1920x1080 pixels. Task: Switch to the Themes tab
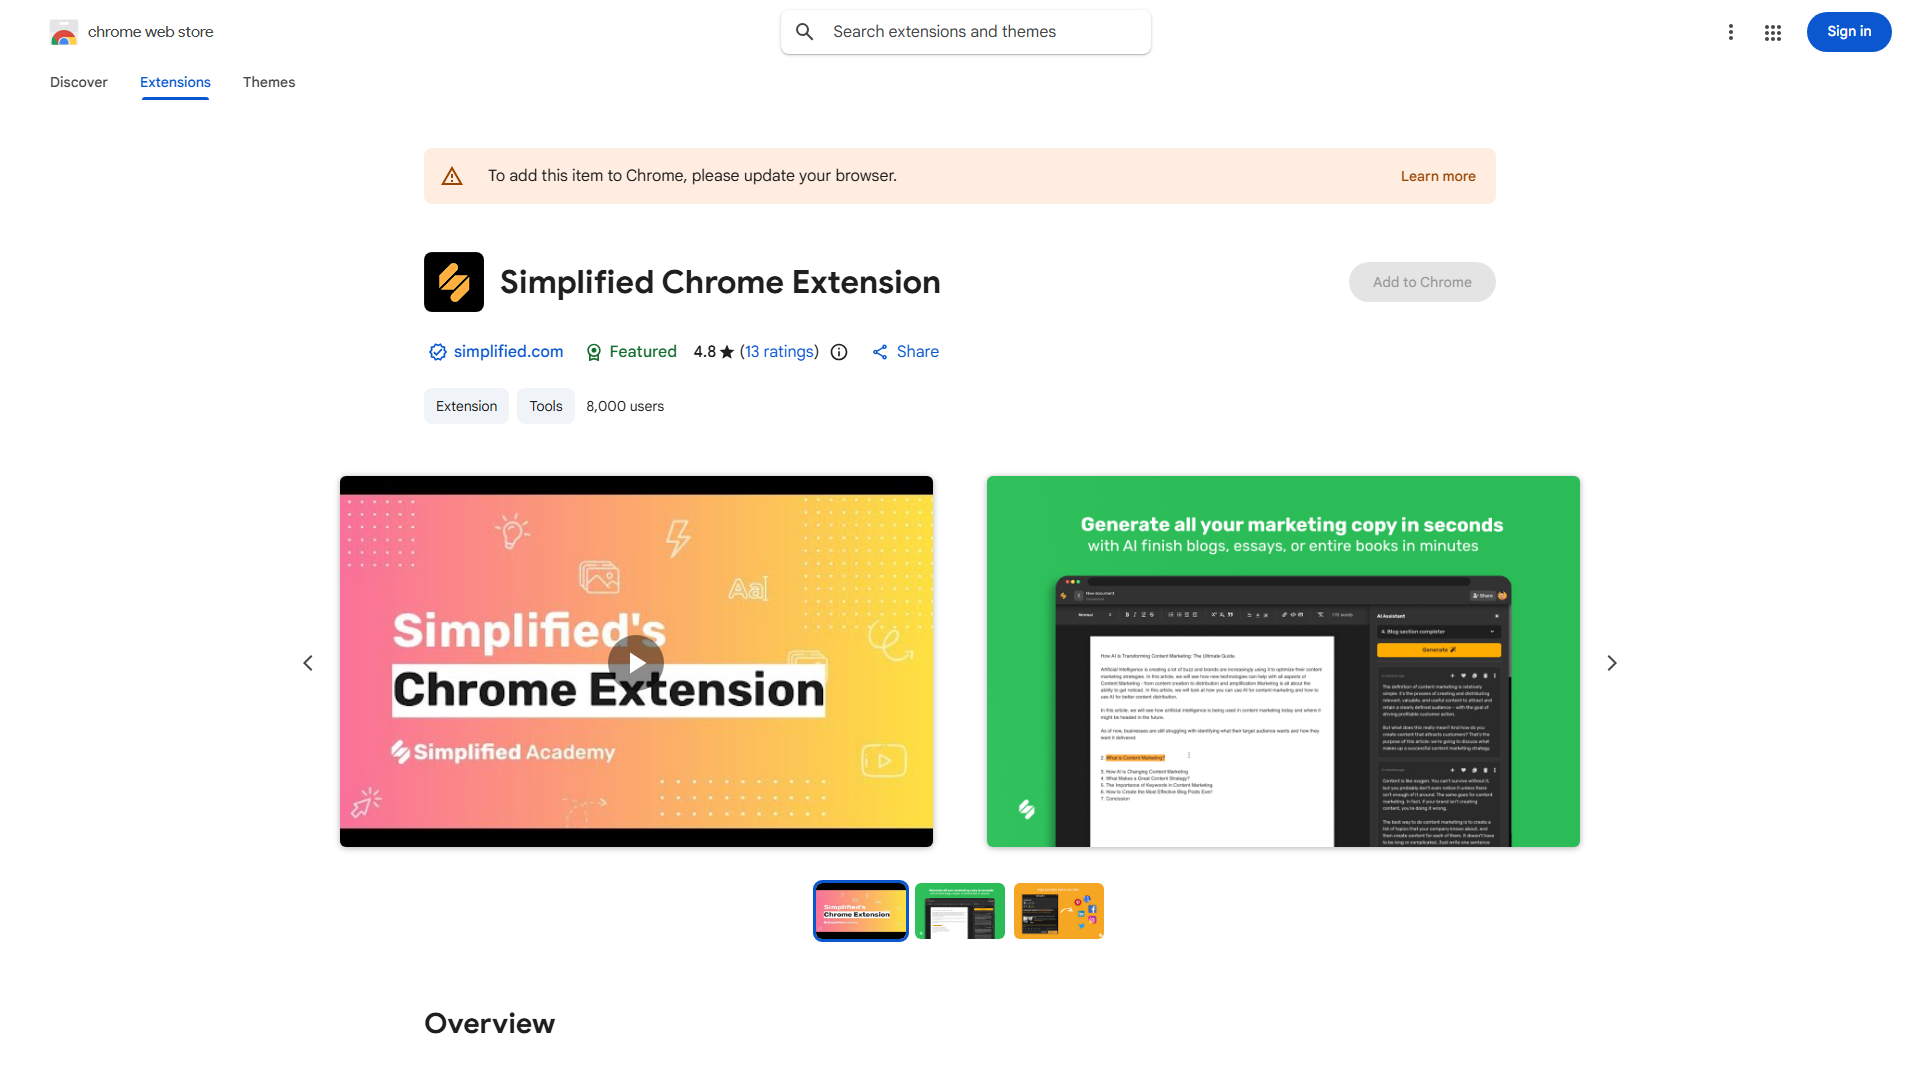click(x=269, y=82)
